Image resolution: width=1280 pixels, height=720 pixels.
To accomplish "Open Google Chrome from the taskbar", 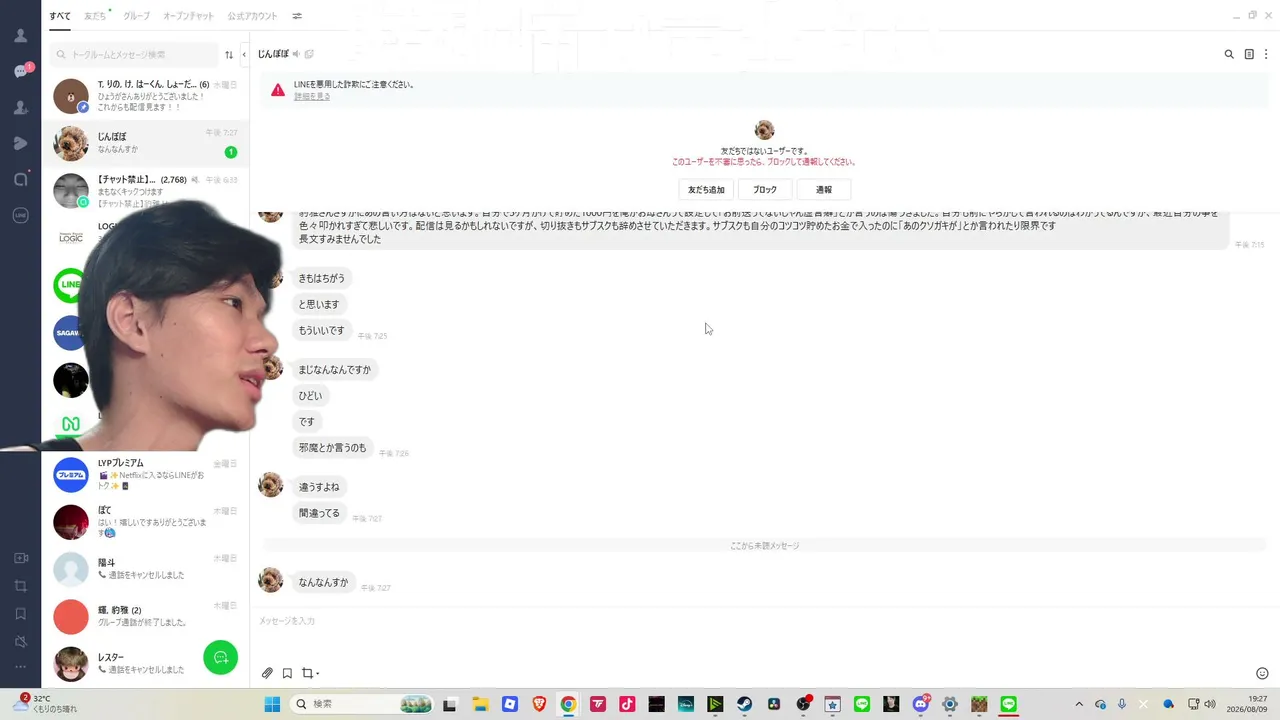I will pos(568,704).
